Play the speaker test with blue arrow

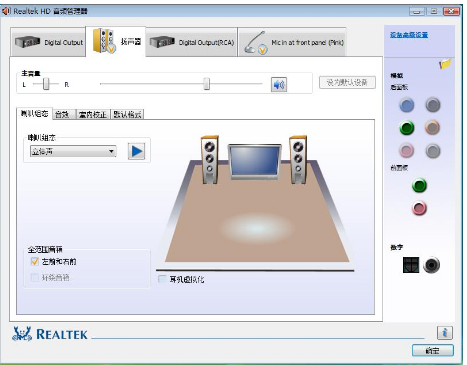coord(136,151)
